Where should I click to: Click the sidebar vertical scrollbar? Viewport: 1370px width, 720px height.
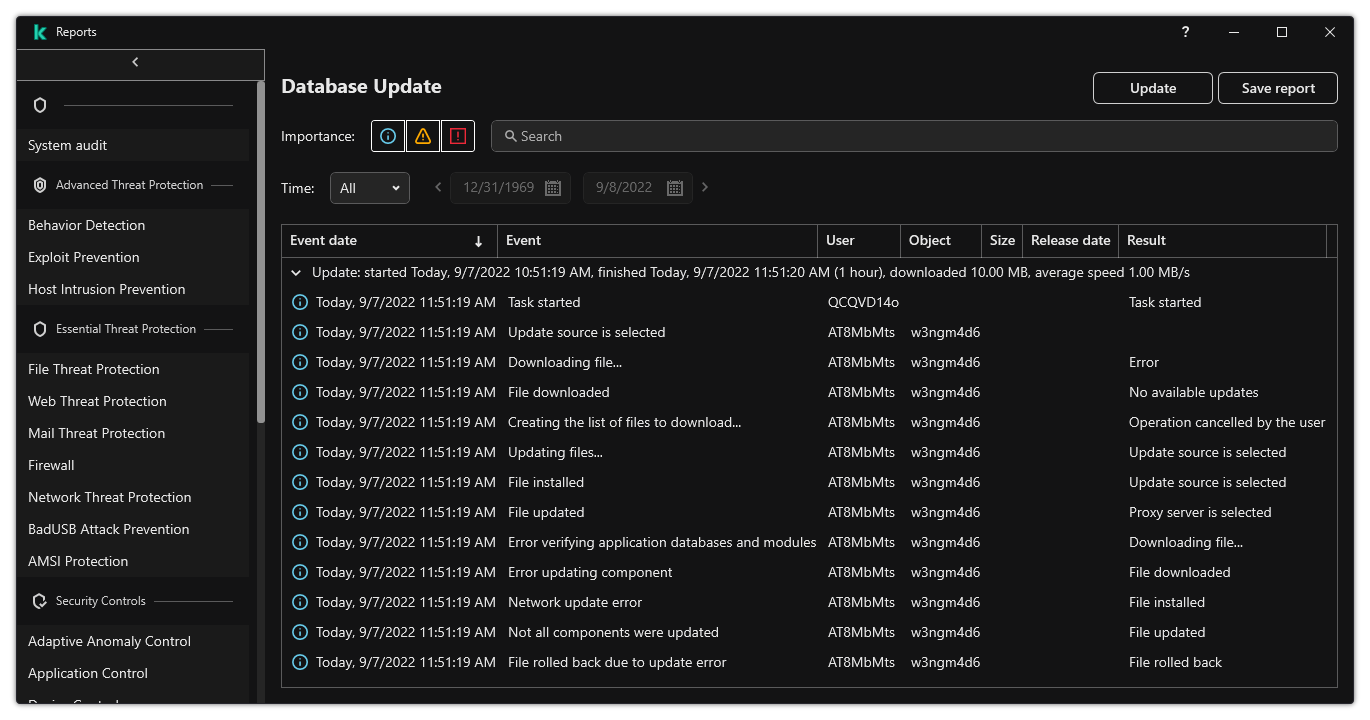pos(261,250)
